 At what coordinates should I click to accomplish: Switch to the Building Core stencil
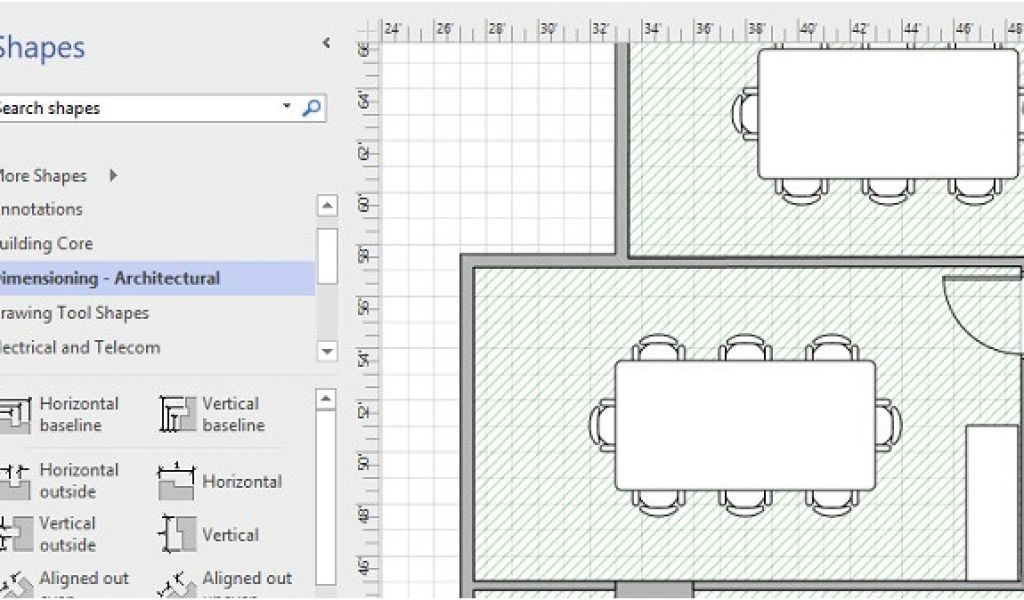click(47, 244)
